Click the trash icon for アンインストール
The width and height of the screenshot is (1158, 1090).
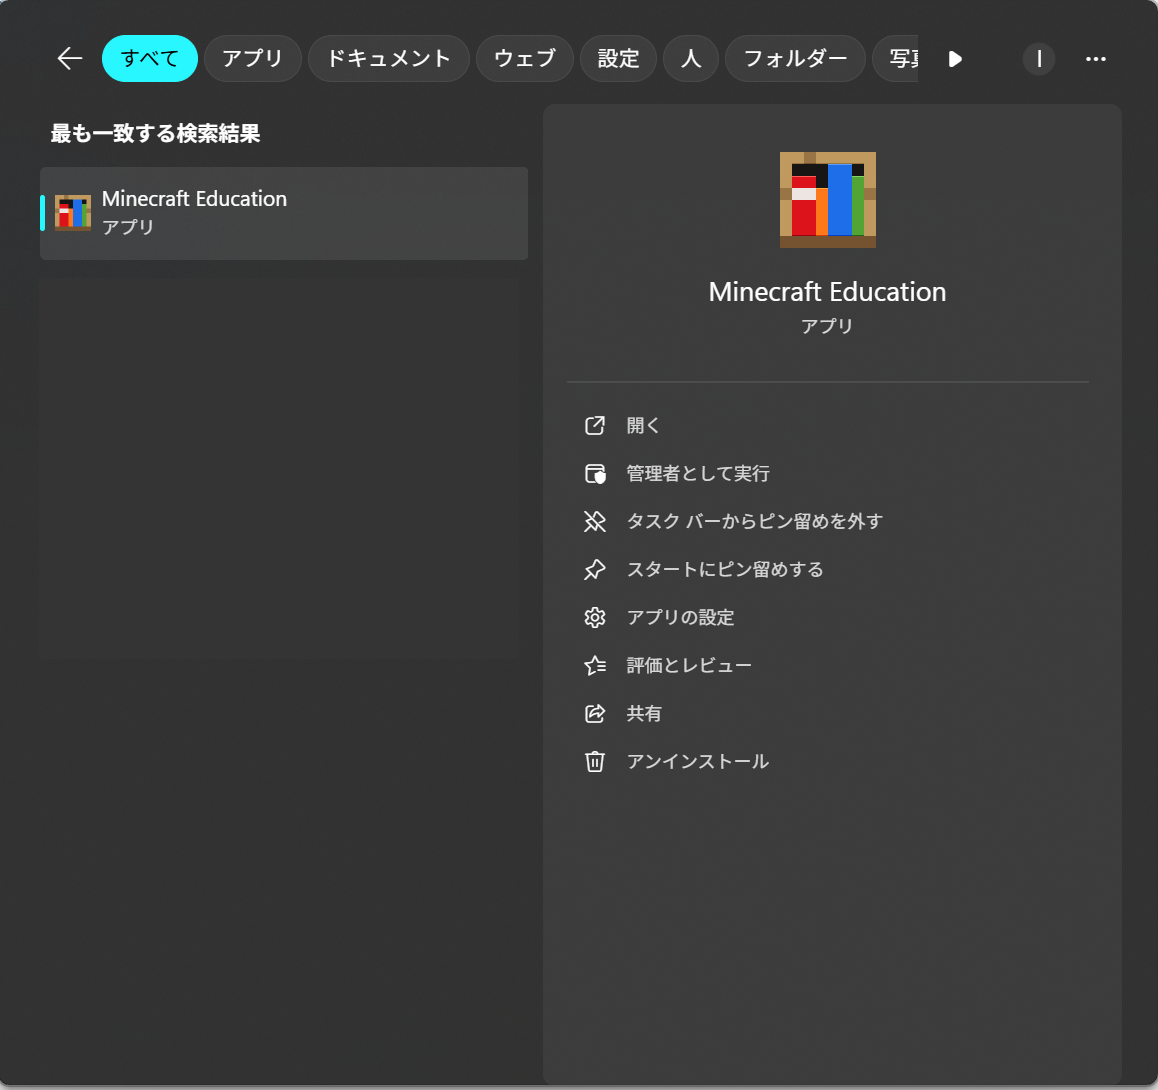pyautogui.click(x=595, y=761)
